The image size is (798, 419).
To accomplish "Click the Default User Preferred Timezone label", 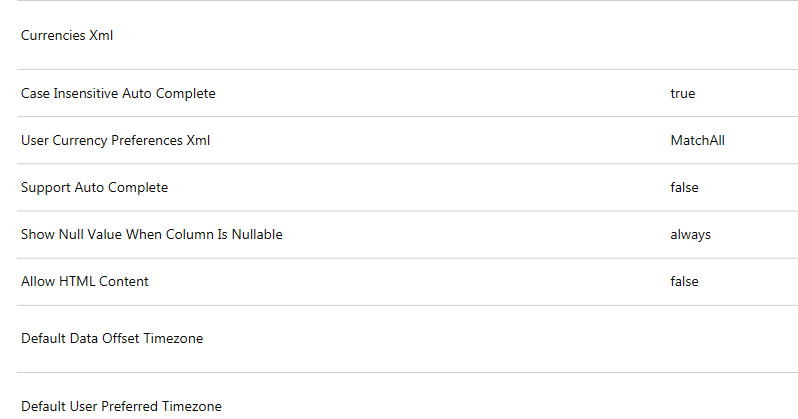I will 121,406.
